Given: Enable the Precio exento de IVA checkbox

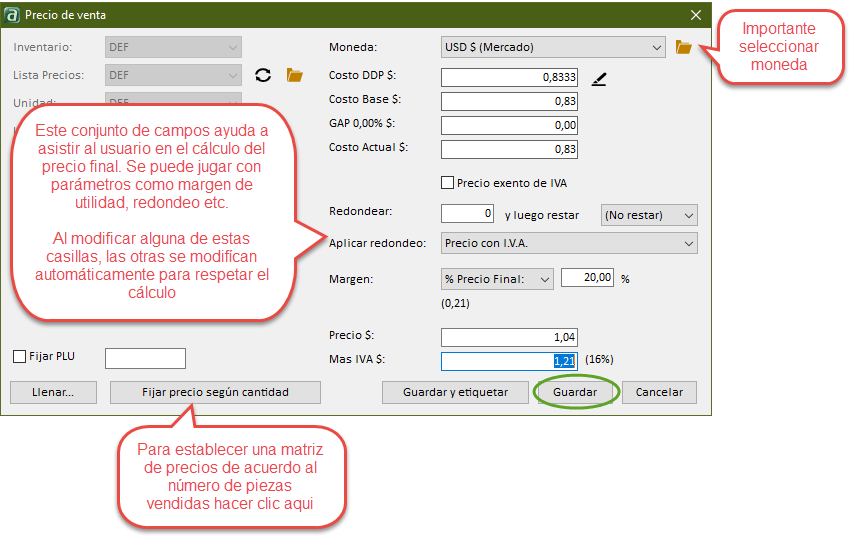Looking at the screenshot, I should (448, 183).
